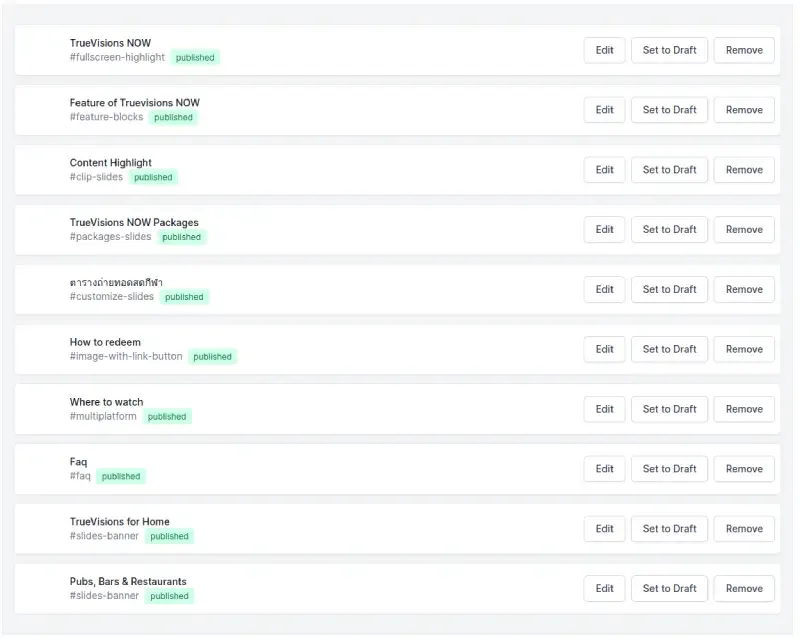Edit the TrueVisions NOW Packages section
The image size is (800, 638).
pyautogui.click(x=604, y=229)
